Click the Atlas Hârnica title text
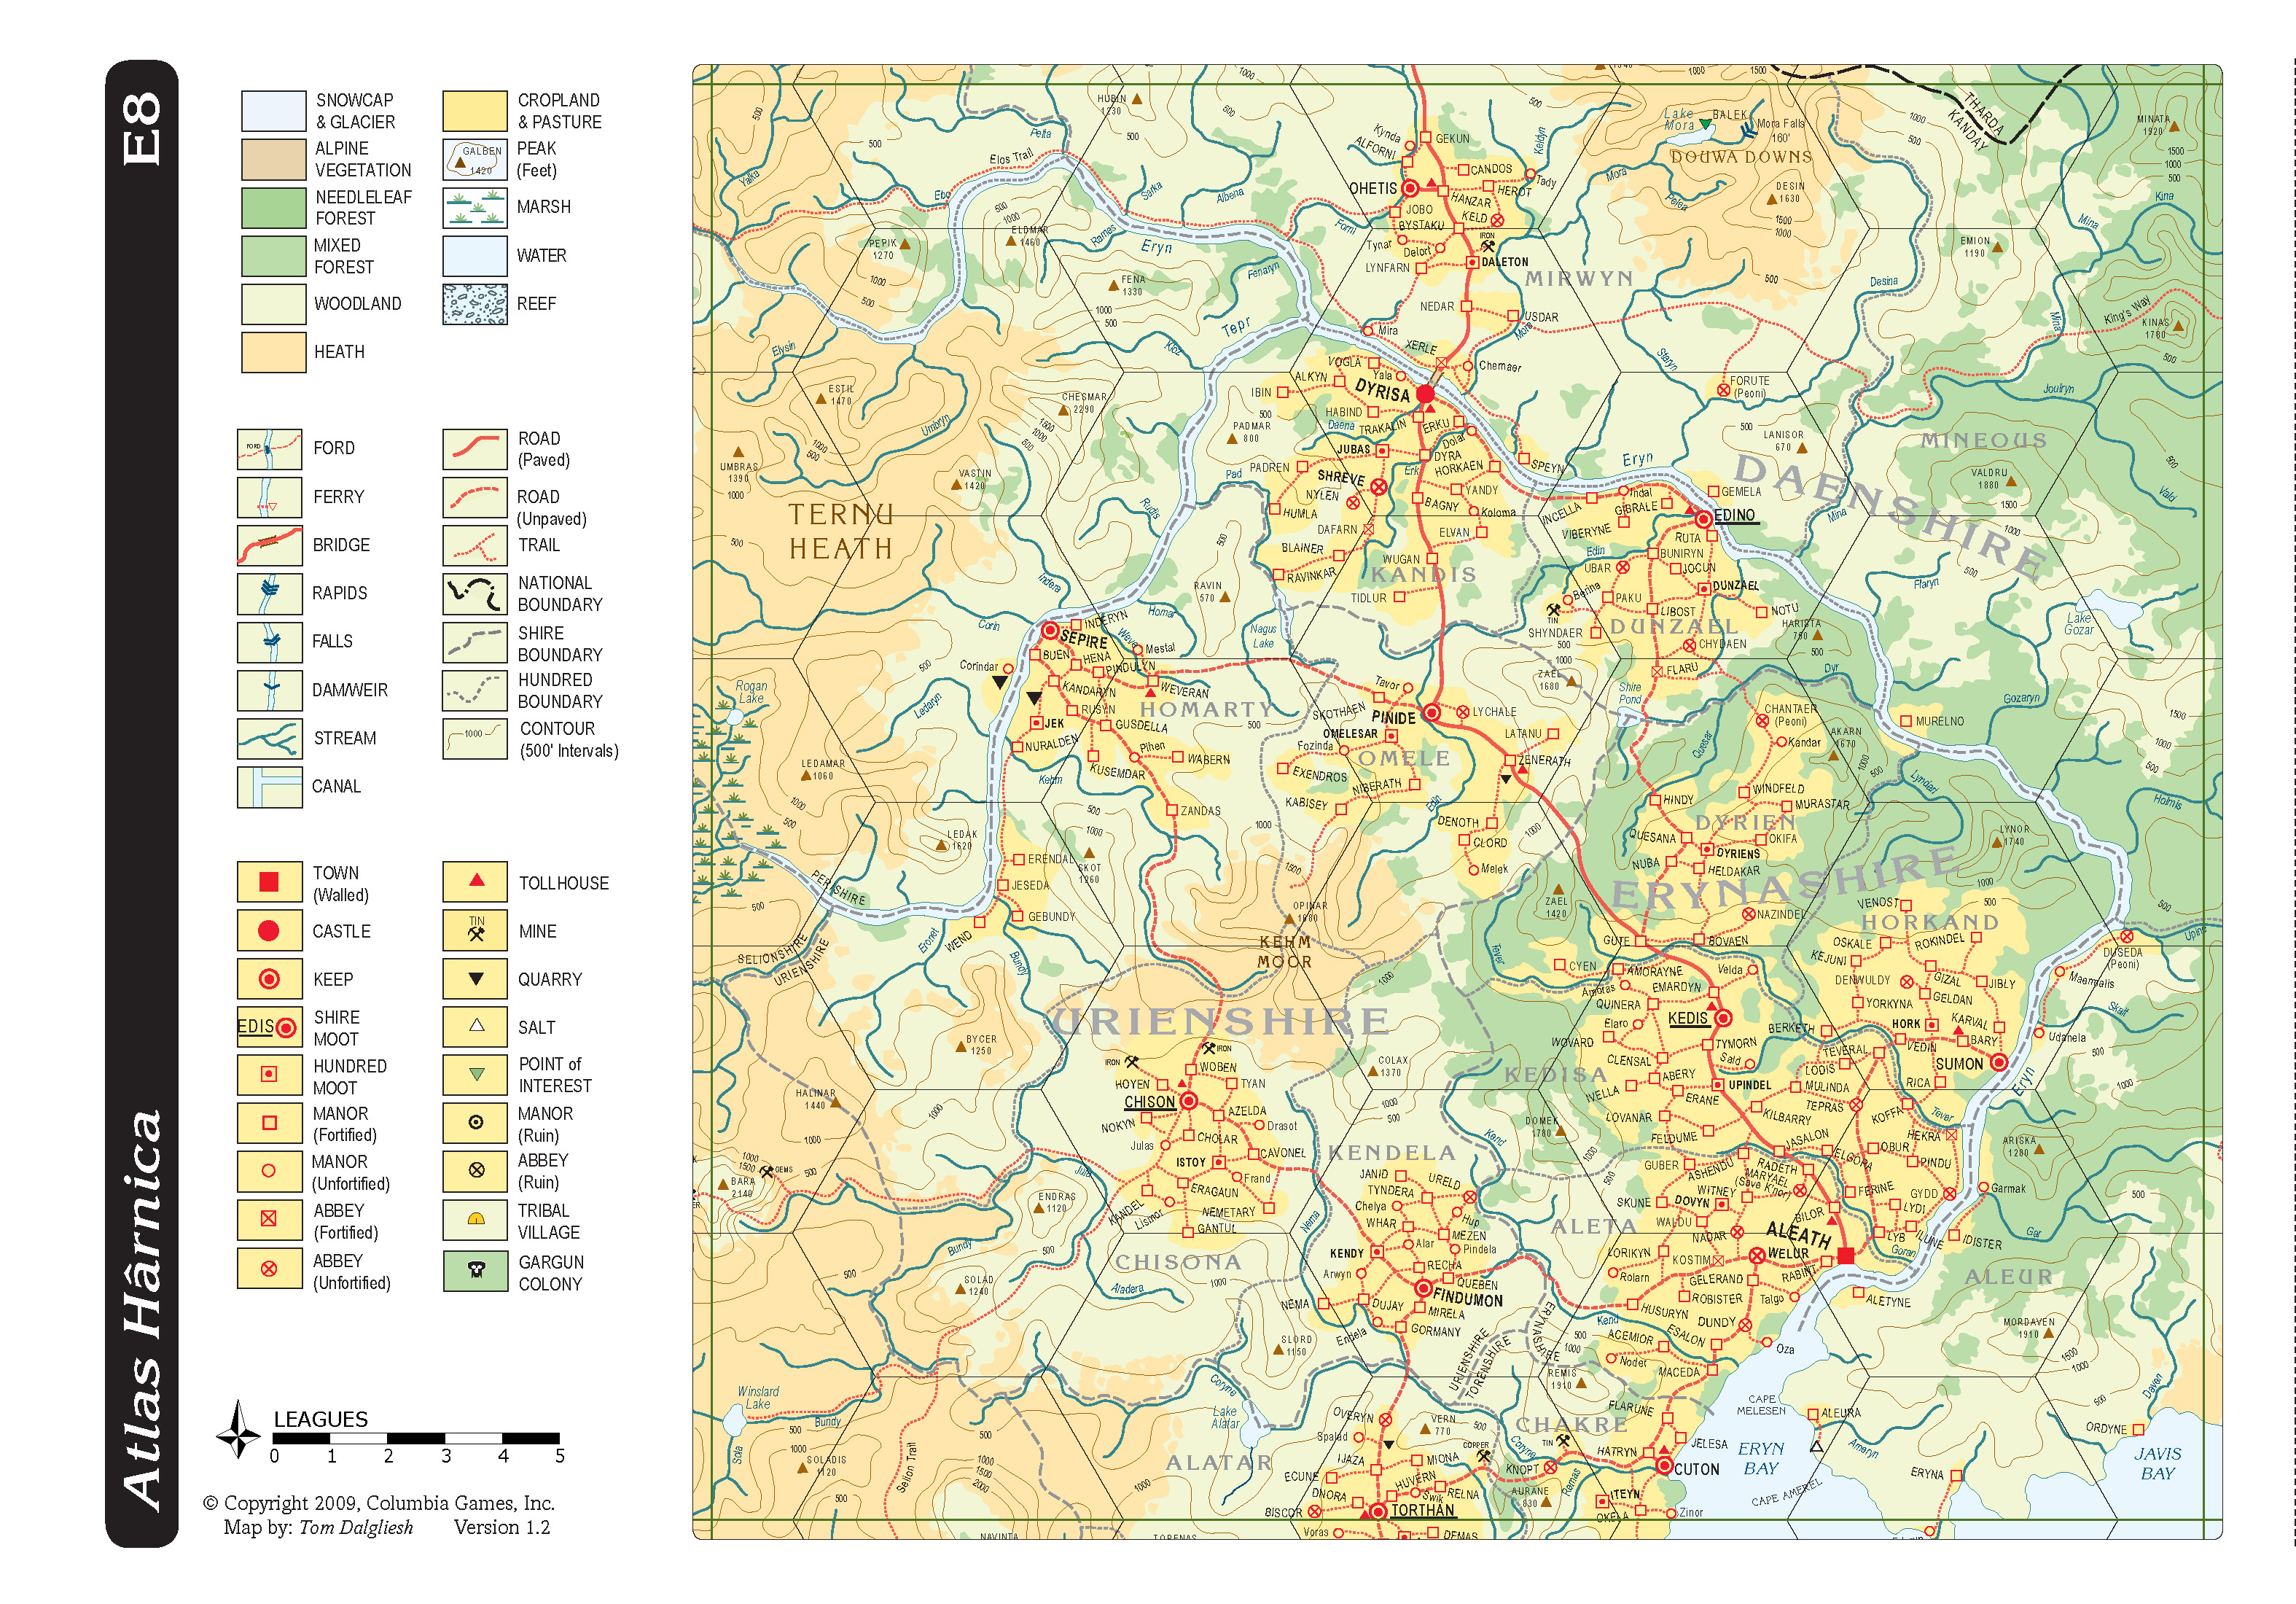 pos(141,1310)
